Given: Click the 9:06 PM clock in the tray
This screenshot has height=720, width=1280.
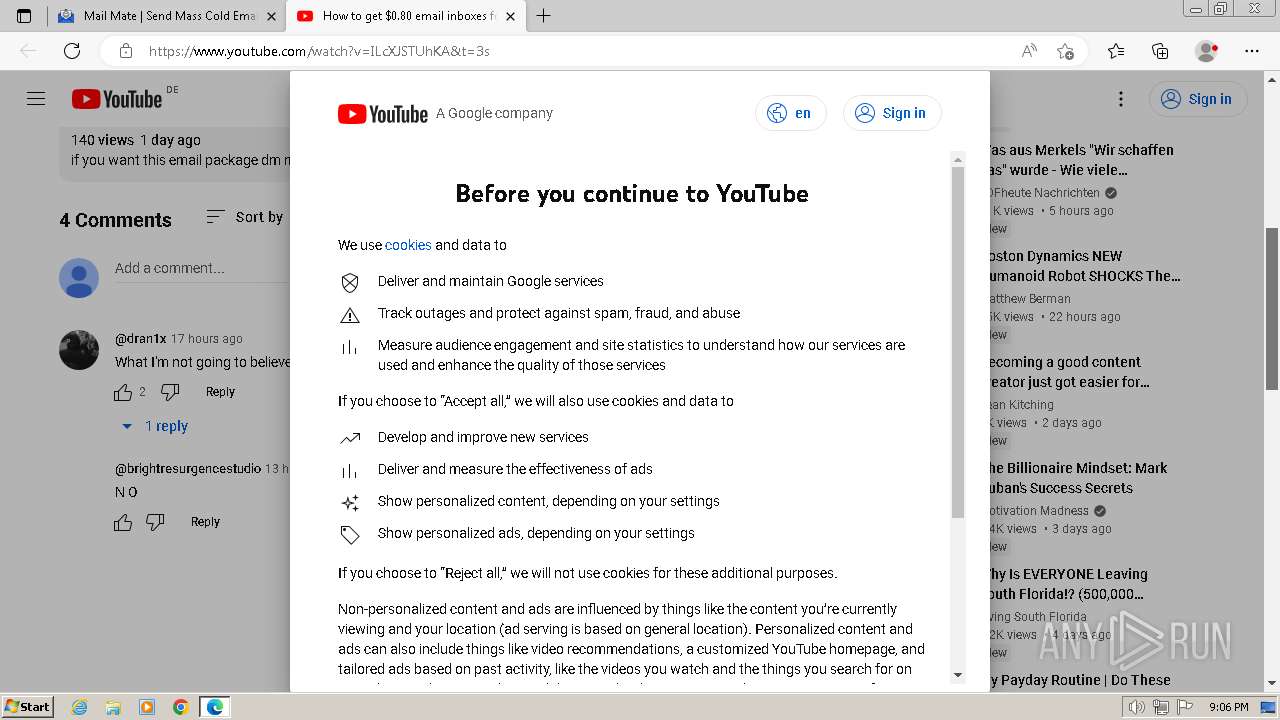Looking at the screenshot, I should (1228, 707).
